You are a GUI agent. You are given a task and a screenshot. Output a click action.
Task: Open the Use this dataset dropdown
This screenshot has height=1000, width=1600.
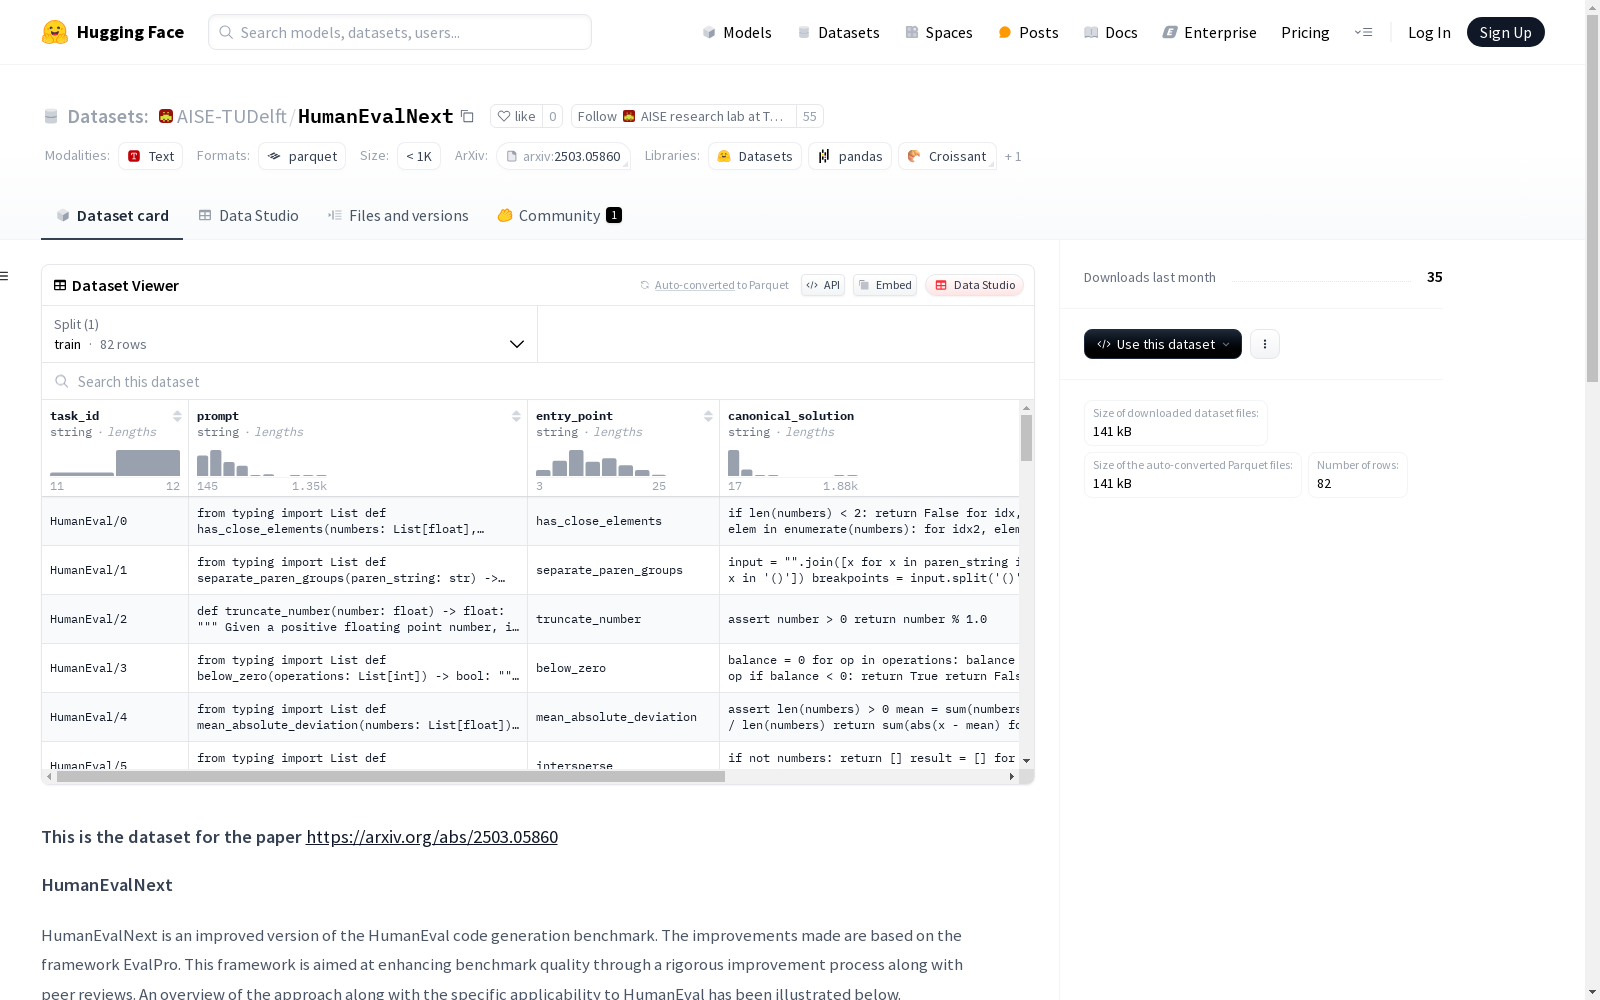pos(1163,344)
